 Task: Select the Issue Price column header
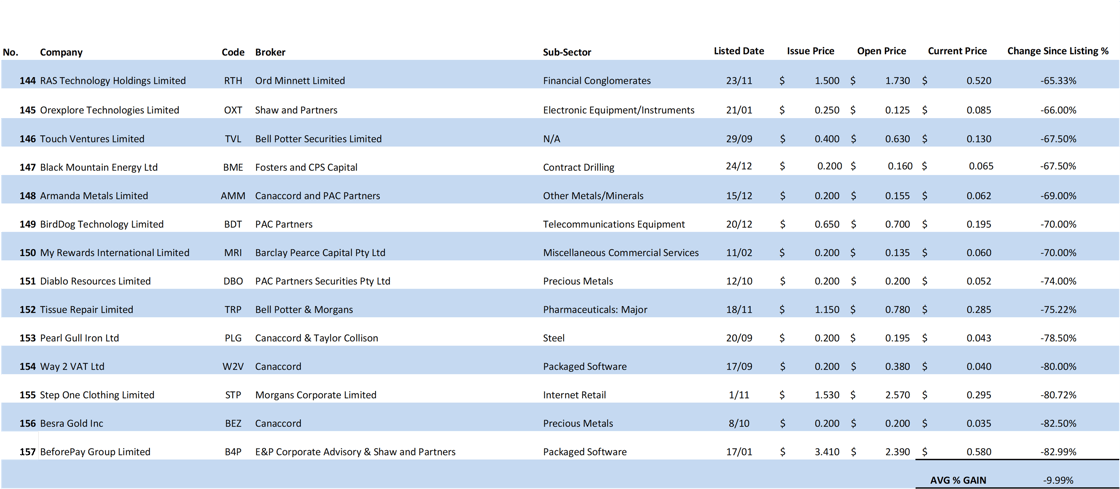(x=810, y=51)
